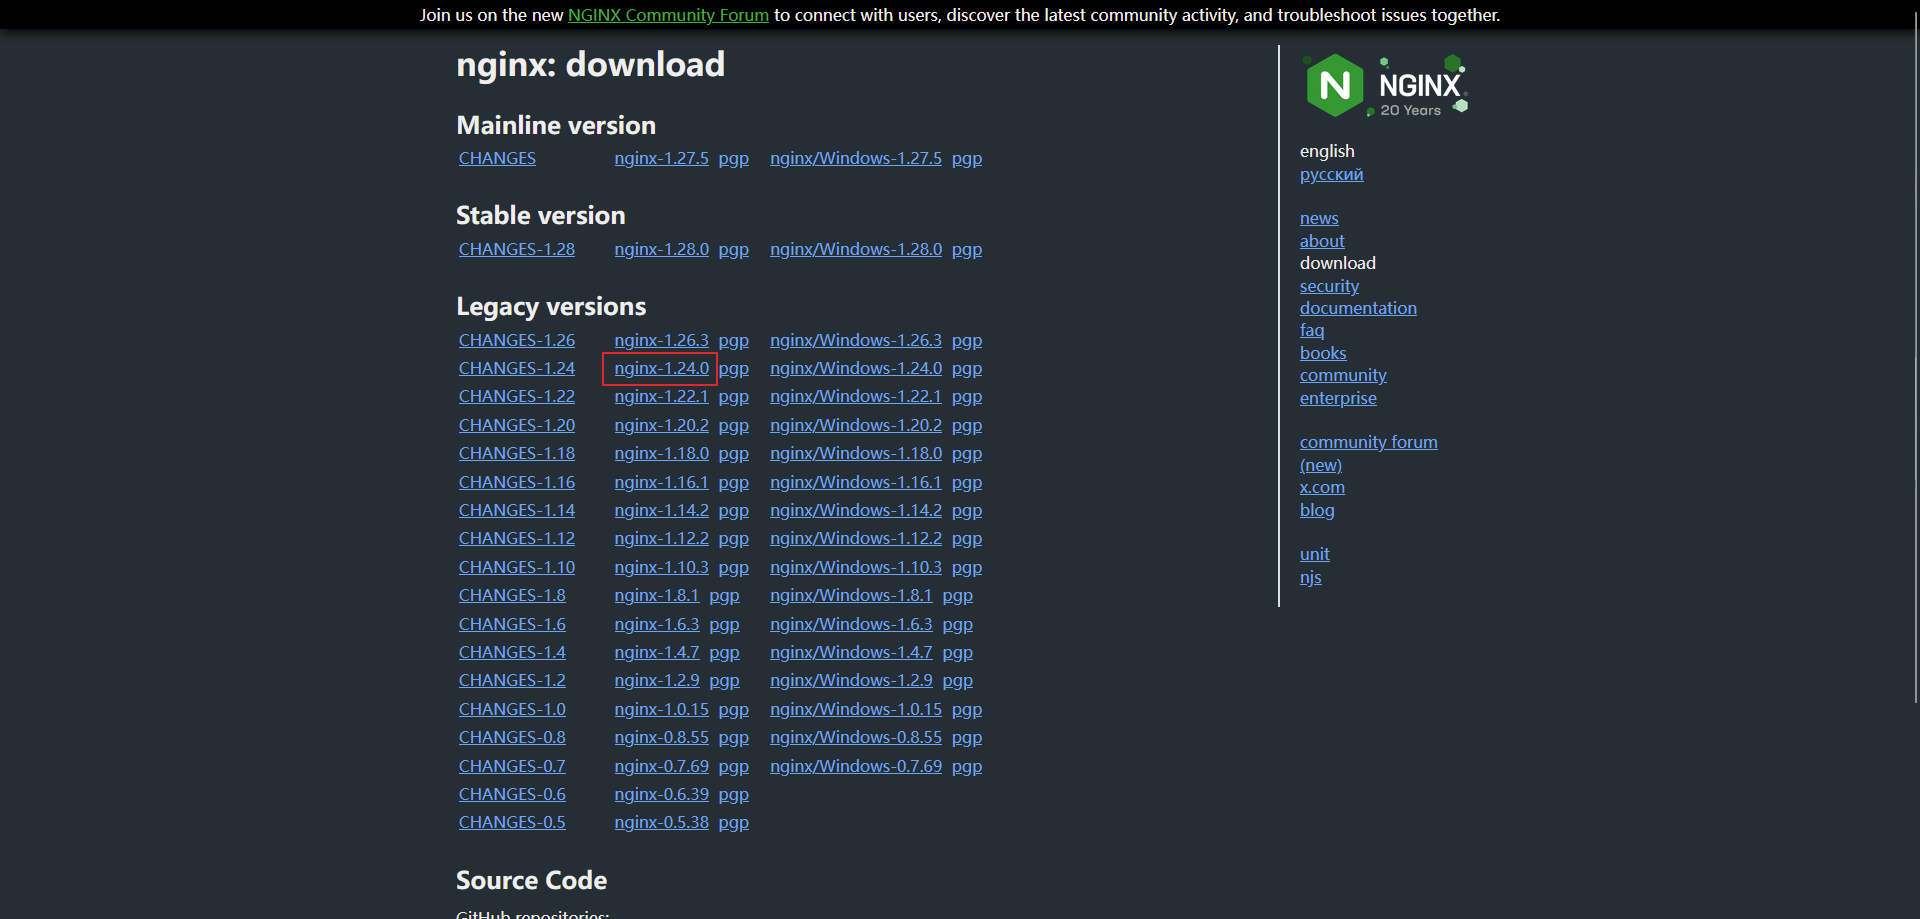Open the books page
This screenshot has width=1920, height=919.
tap(1323, 353)
